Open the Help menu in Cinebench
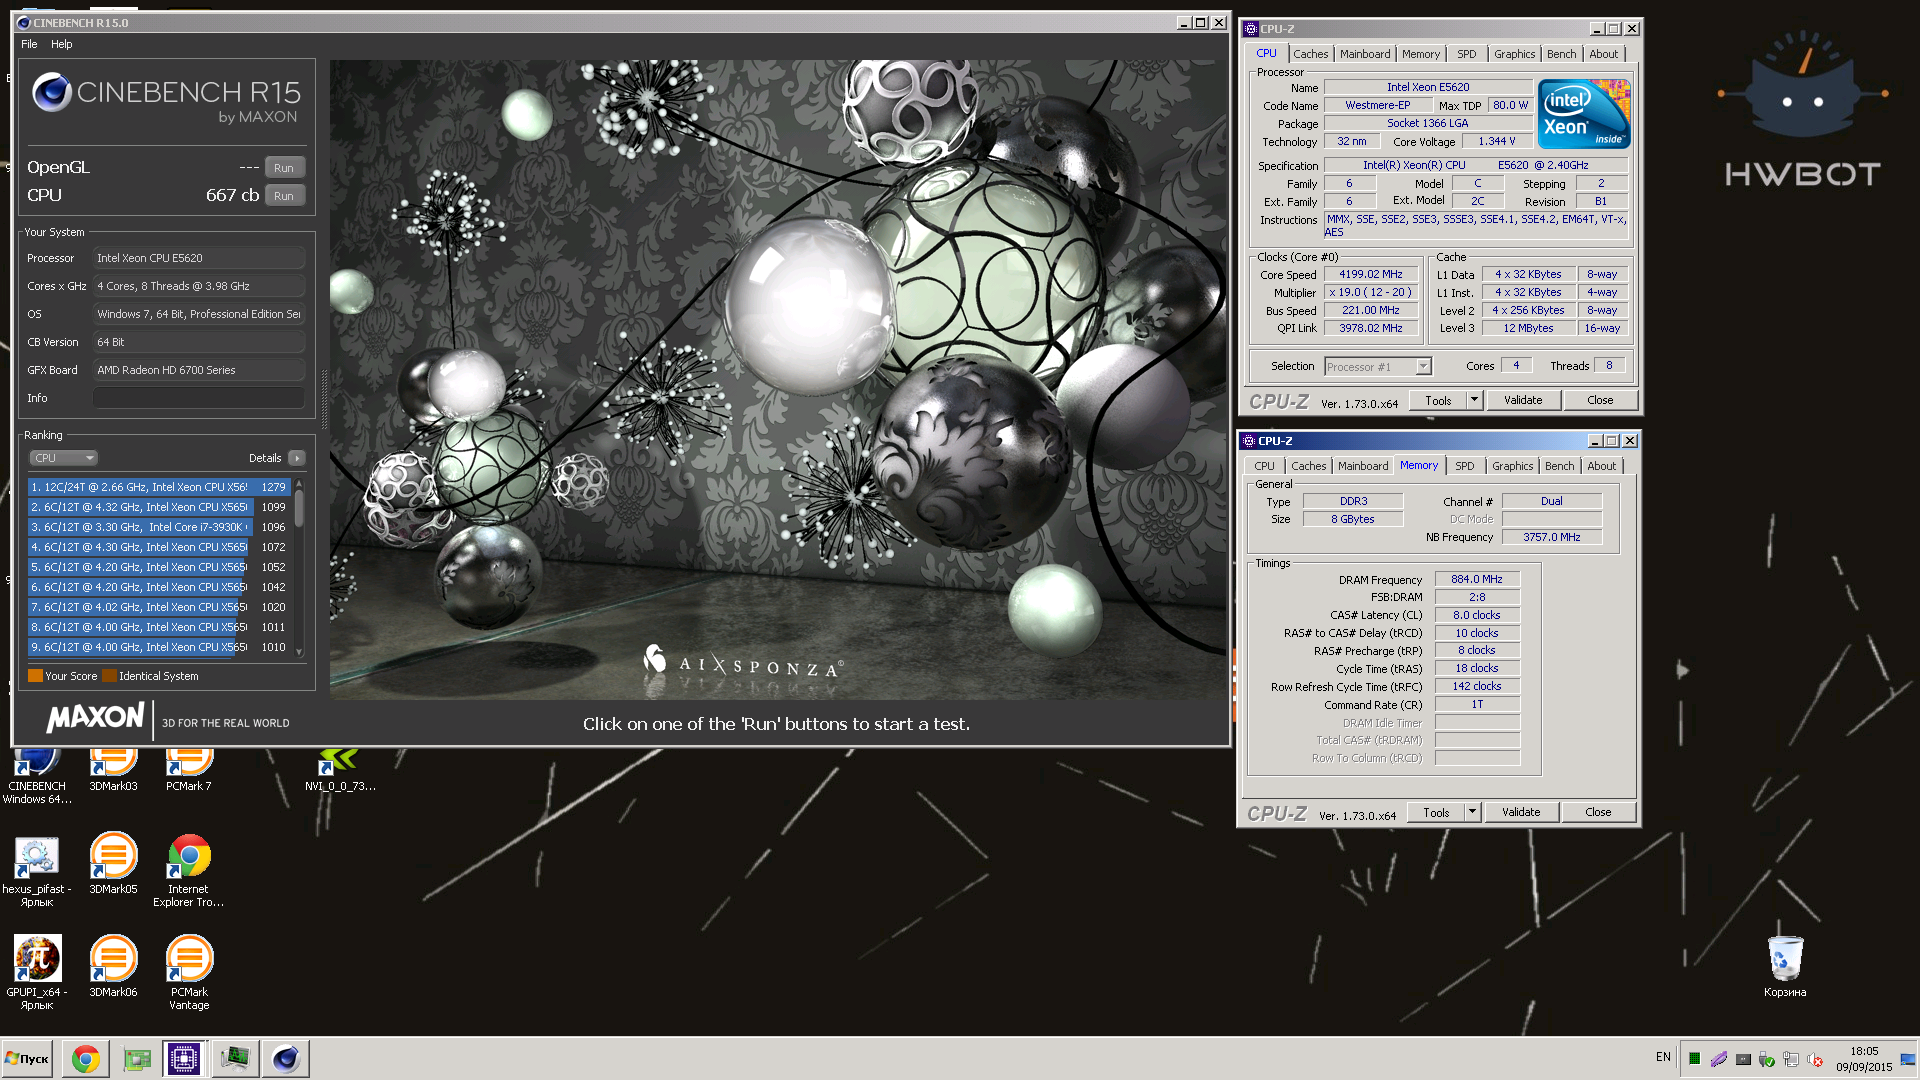Viewport: 1920px width, 1080px height. [x=62, y=44]
